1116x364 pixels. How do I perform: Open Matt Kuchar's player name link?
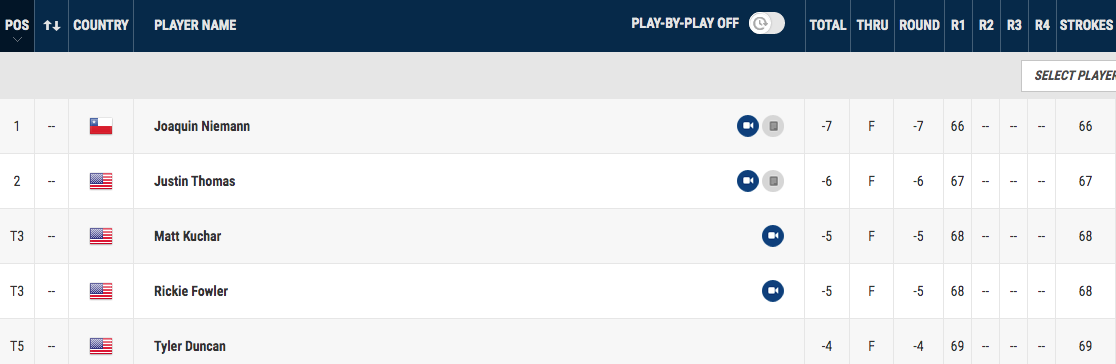pyautogui.click(x=188, y=236)
